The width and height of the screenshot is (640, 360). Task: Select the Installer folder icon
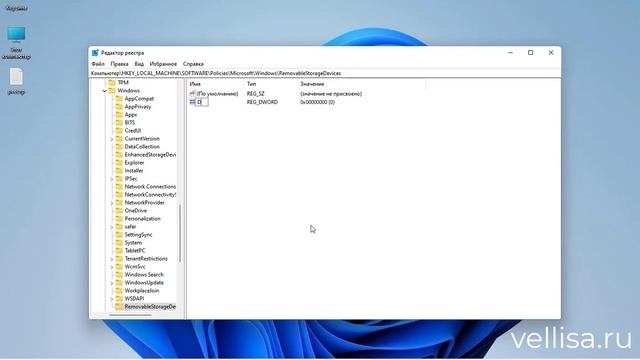click(119, 171)
